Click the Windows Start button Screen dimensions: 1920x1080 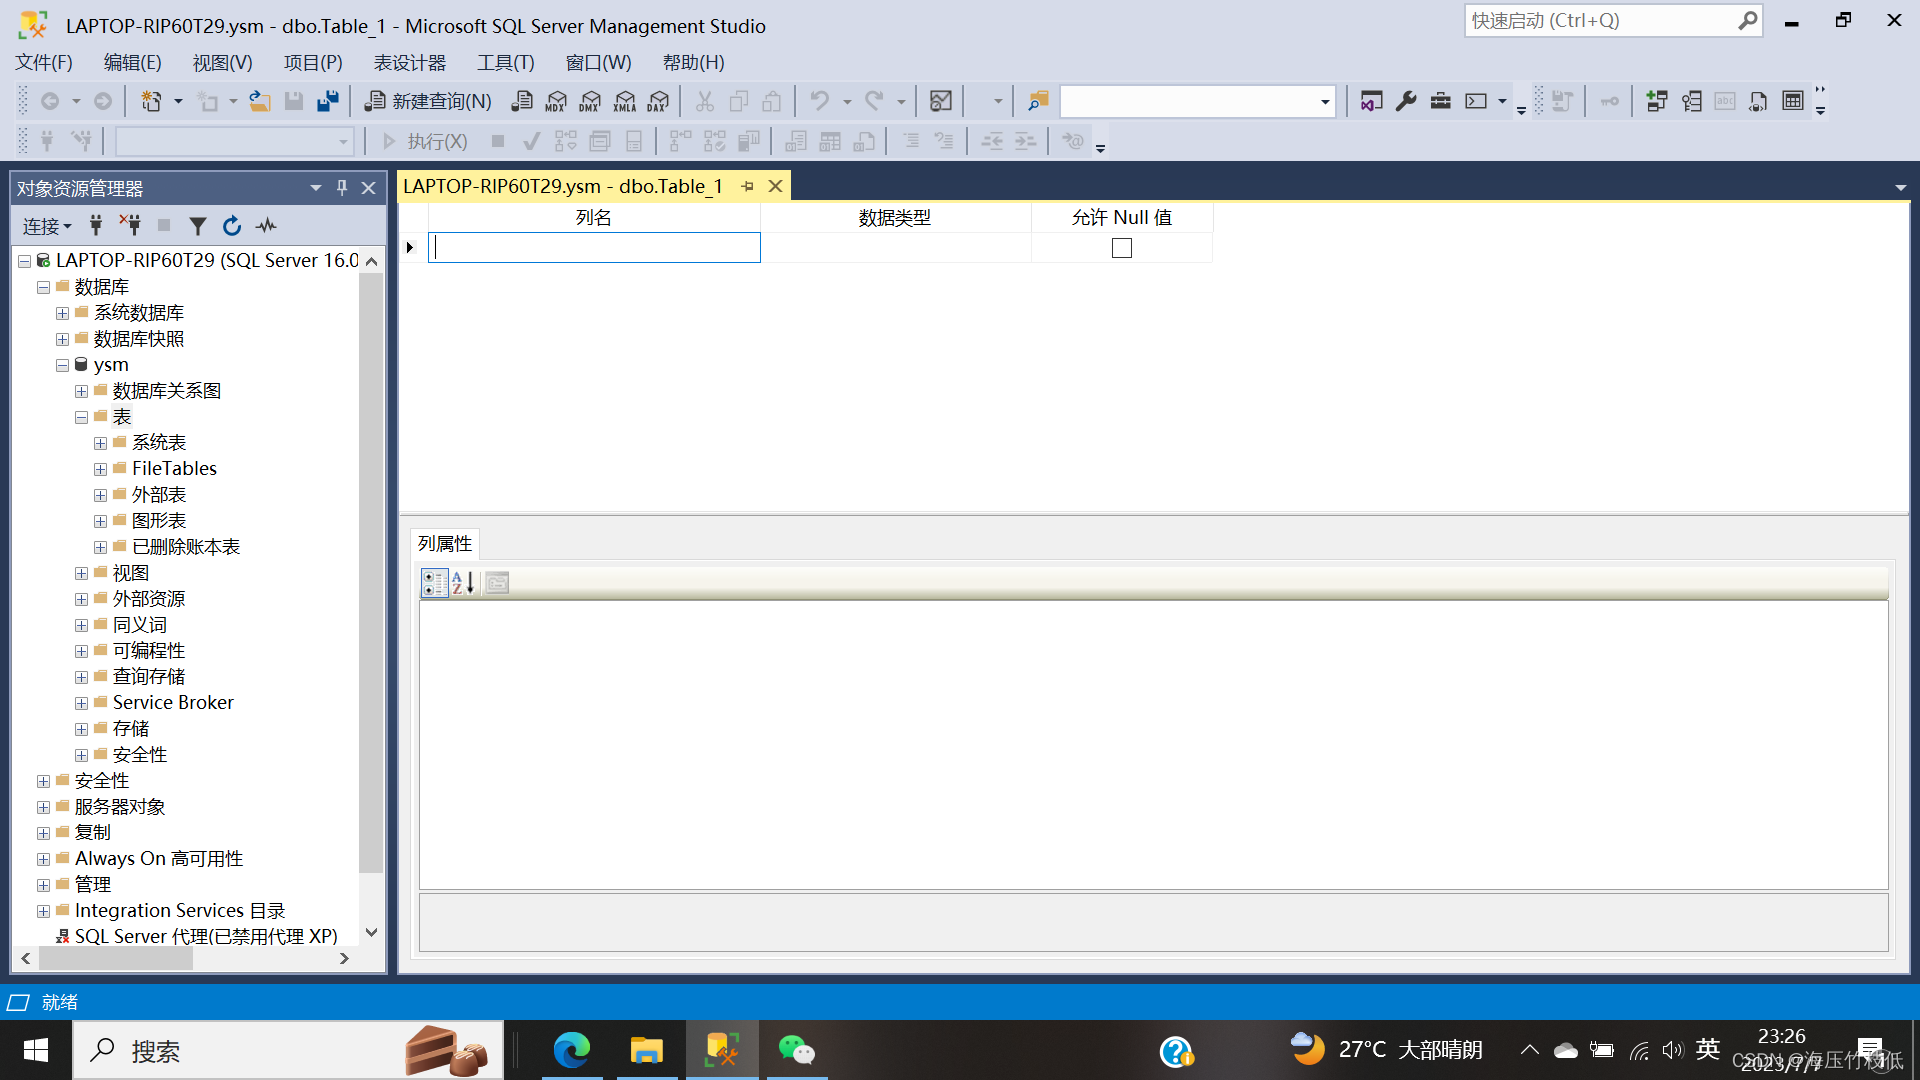coord(36,1050)
